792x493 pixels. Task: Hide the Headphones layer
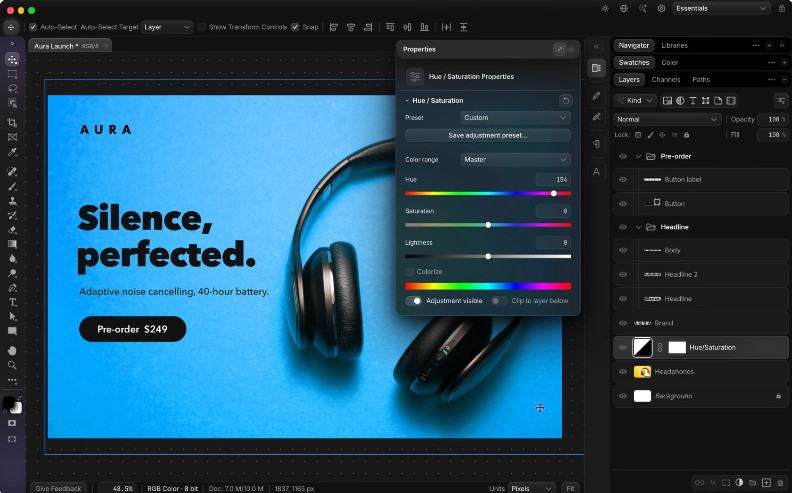pos(623,372)
